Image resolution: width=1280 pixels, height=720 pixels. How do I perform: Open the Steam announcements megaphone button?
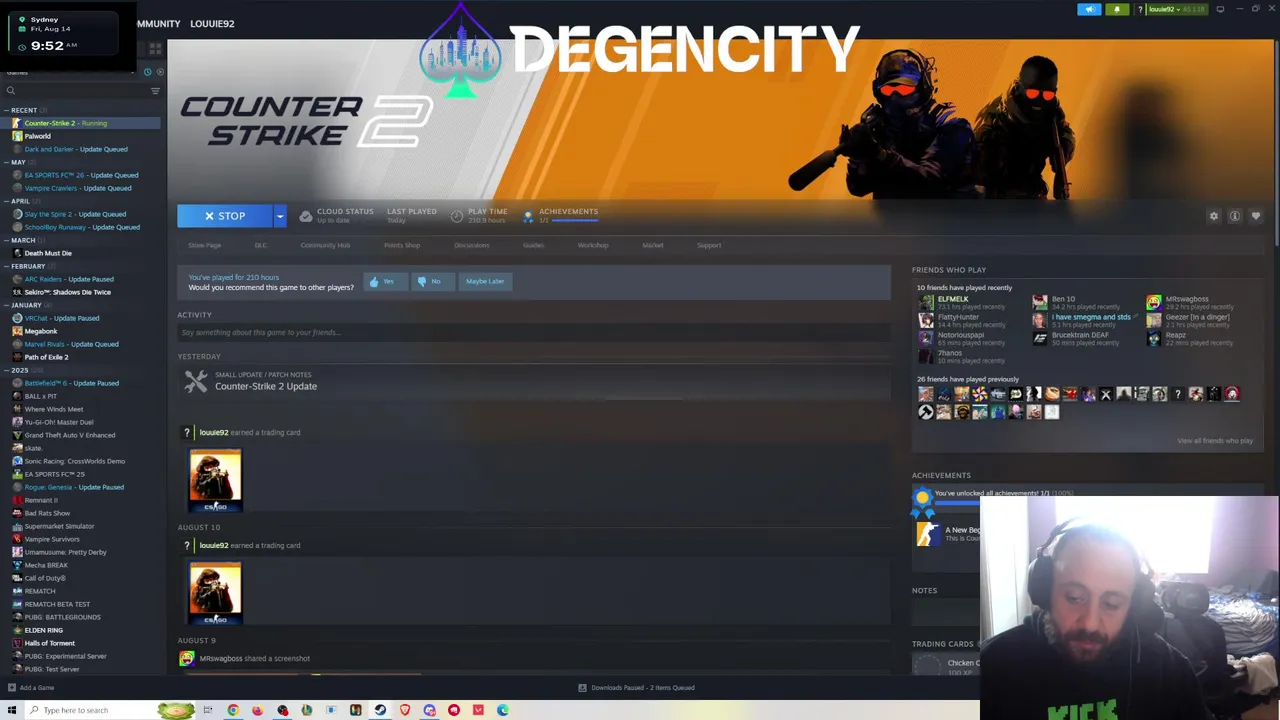click(1089, 10)
